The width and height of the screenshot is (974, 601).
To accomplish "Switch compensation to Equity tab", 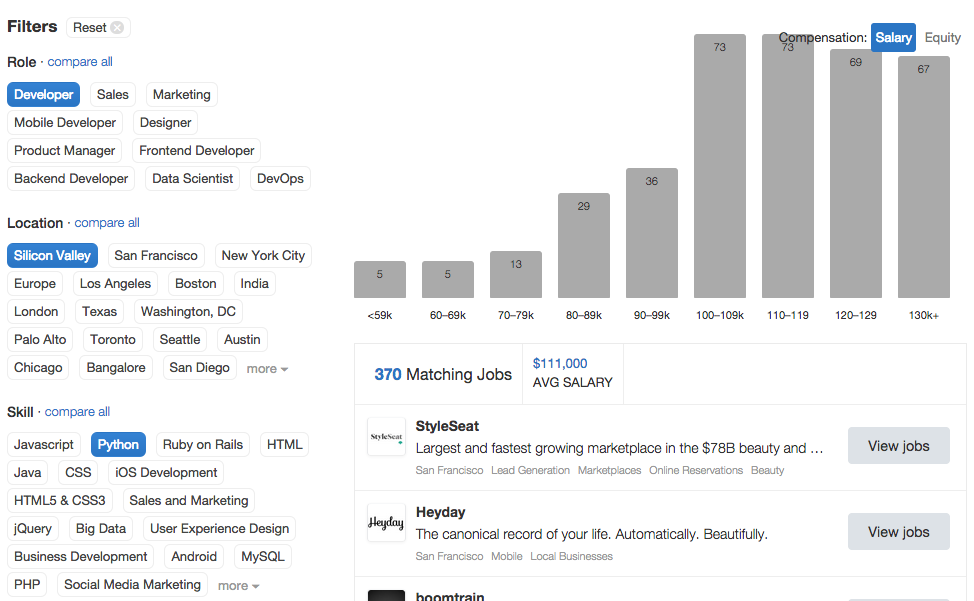I will pos(942,38).
